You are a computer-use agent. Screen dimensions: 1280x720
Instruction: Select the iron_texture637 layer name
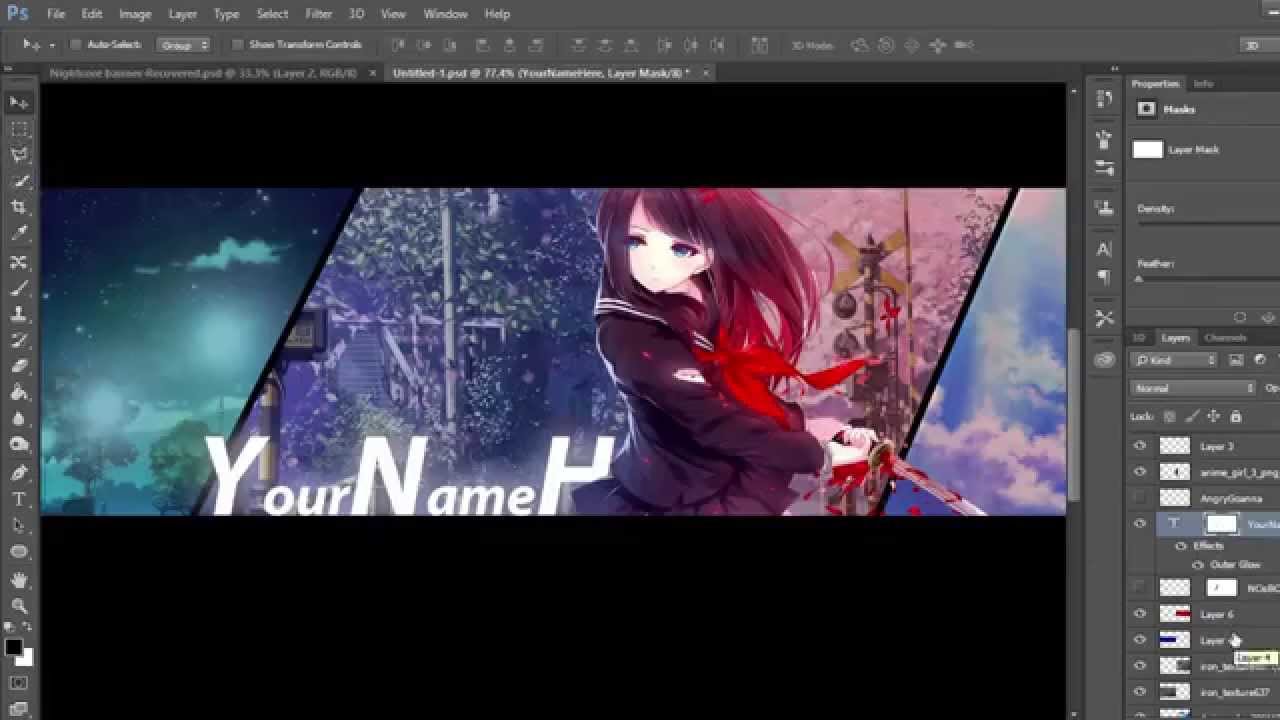(1235, 691)
